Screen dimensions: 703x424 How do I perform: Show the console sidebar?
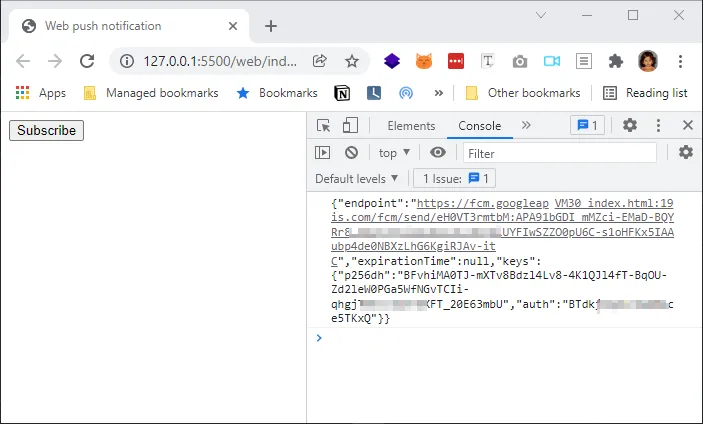(x=322, y=153)
